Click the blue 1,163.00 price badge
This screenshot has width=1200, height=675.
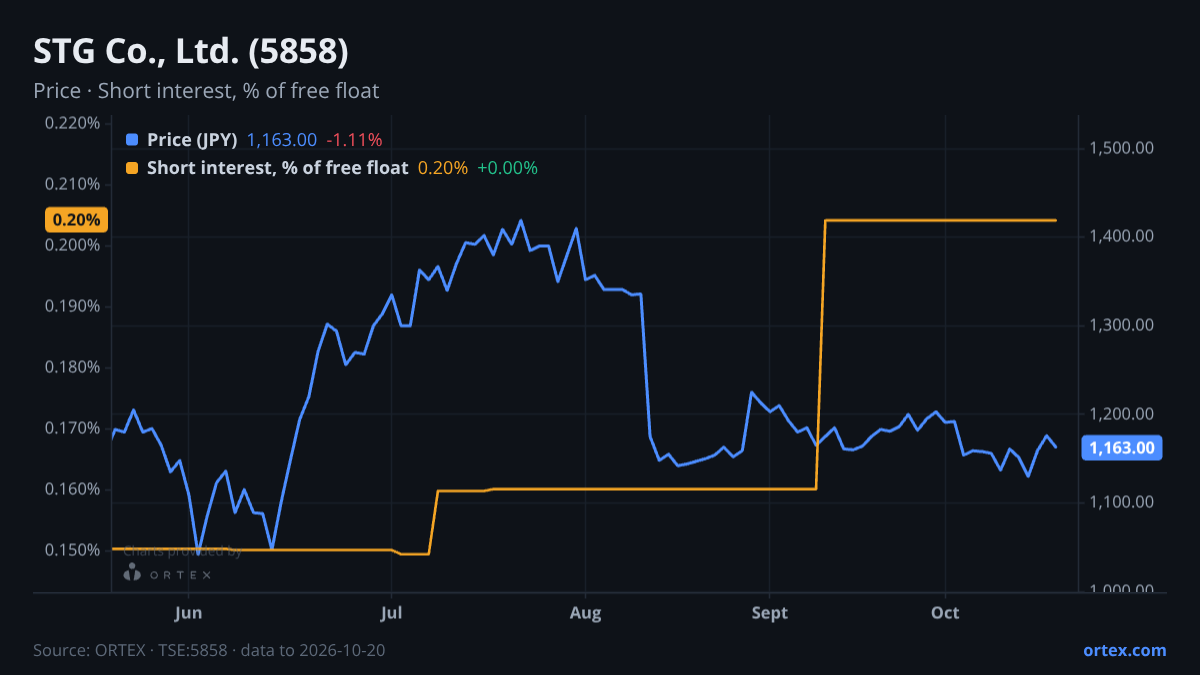(1122, 448)
